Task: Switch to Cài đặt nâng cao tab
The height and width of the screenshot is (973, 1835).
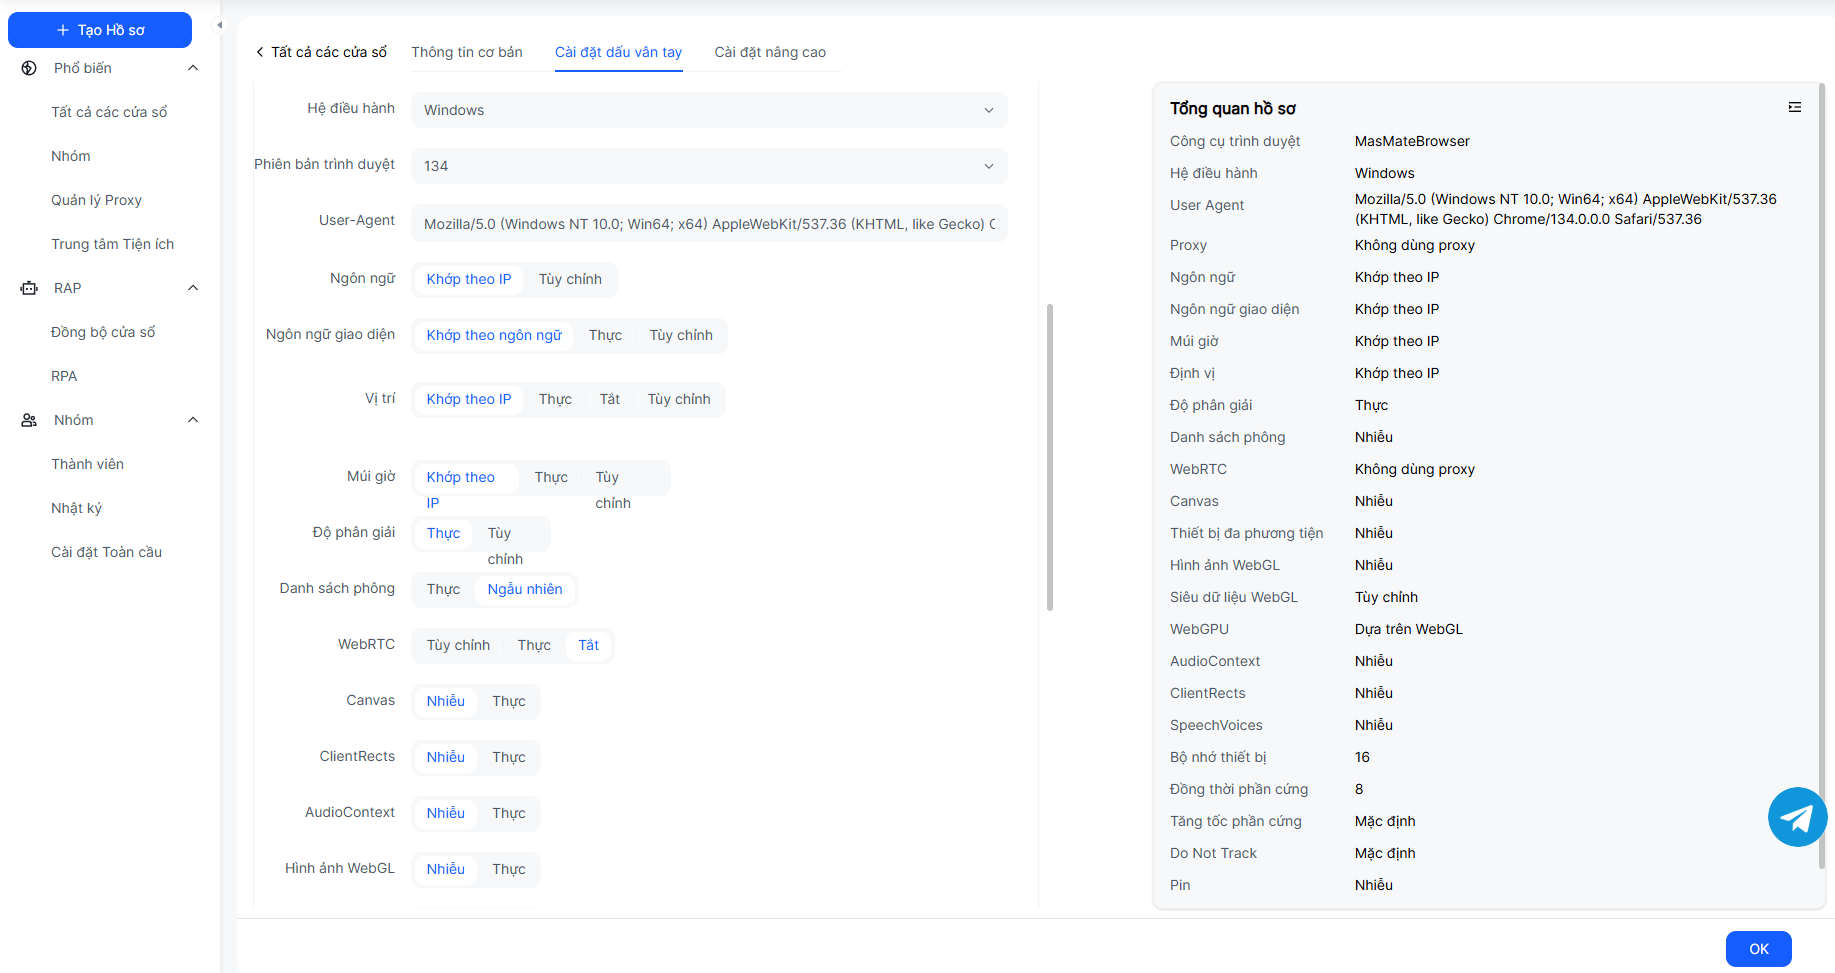Action: tap(770, 52)
